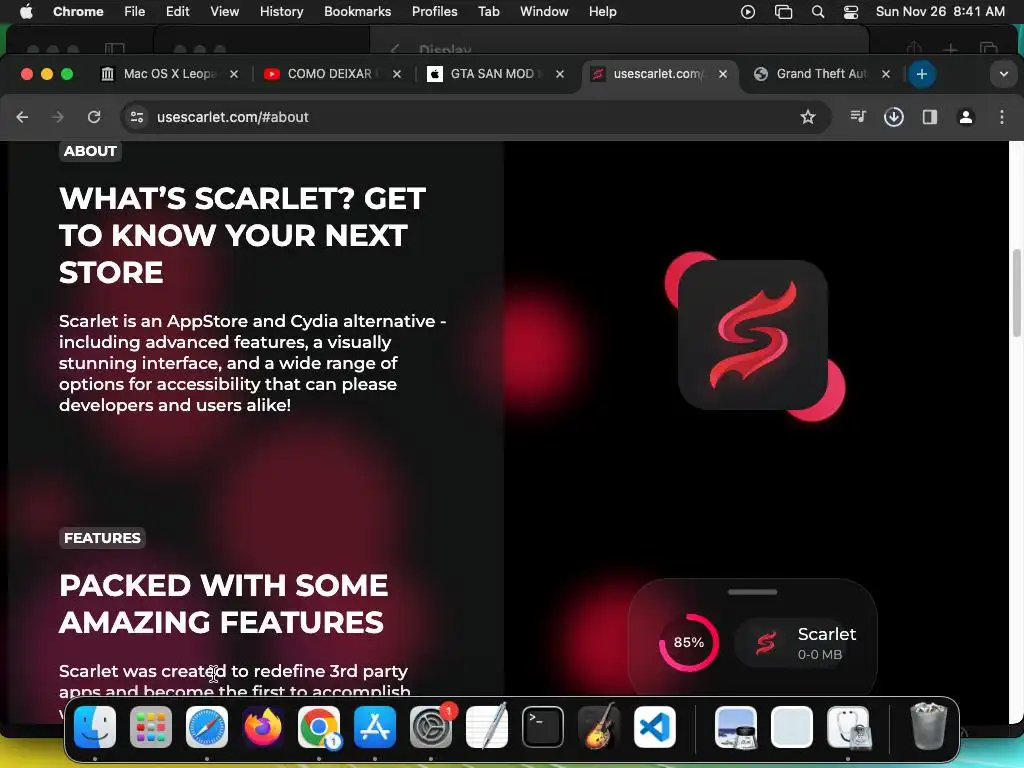The width and height of the screenshot is (1024, 768).
Task: Open TextEdit from the Dock
Action: click(487, 727)
